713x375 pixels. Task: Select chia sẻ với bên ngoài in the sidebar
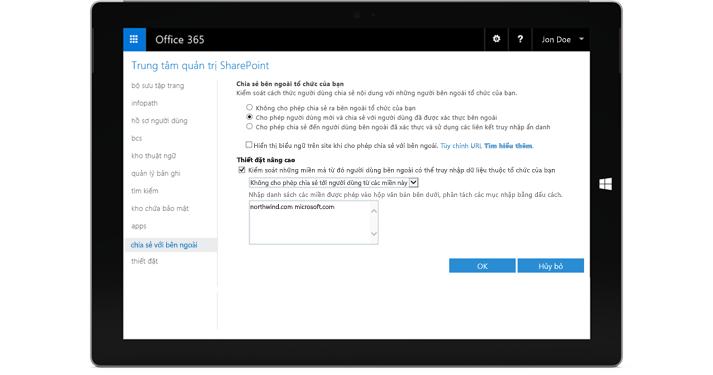170,245
